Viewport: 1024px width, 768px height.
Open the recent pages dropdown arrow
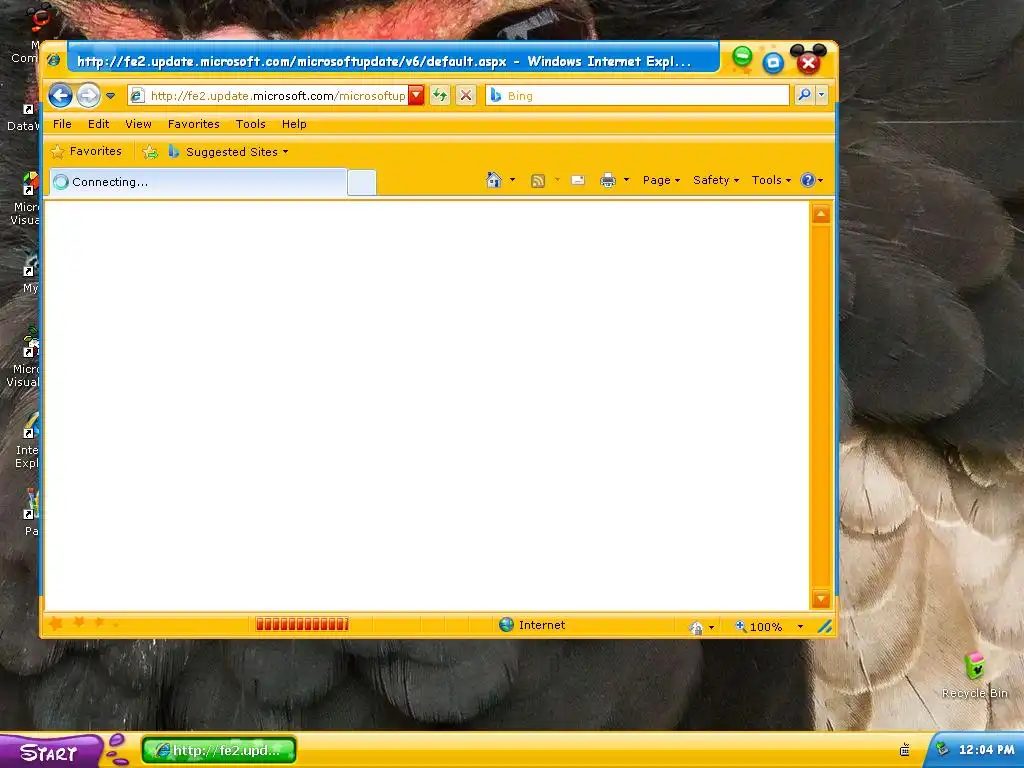pos(110,96)
